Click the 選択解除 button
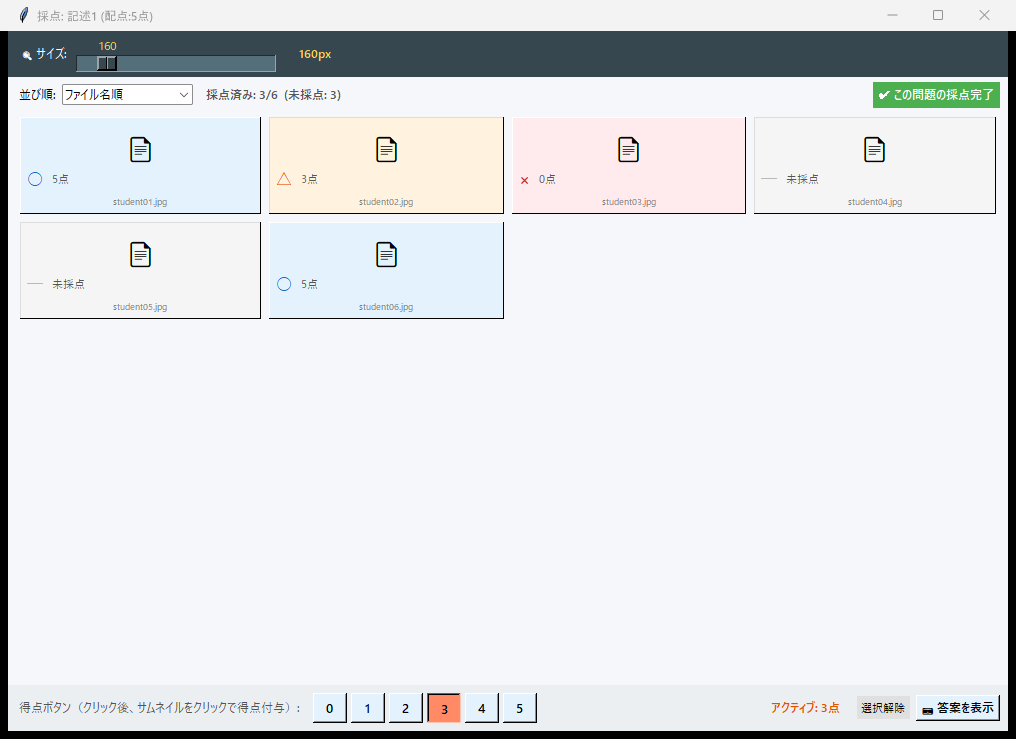This screenshot has height=739, width=1016. coord(883,708)
